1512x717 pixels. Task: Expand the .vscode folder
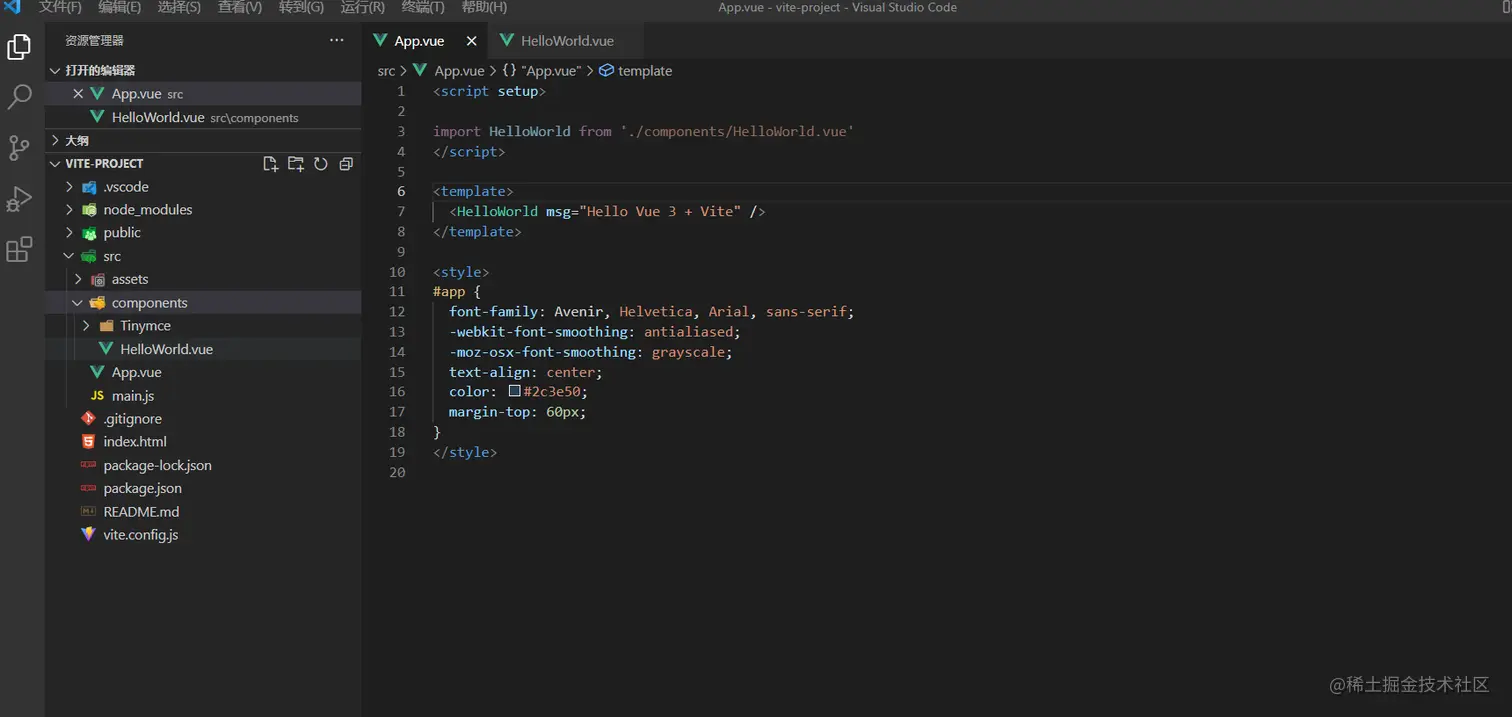coord(69,187)
